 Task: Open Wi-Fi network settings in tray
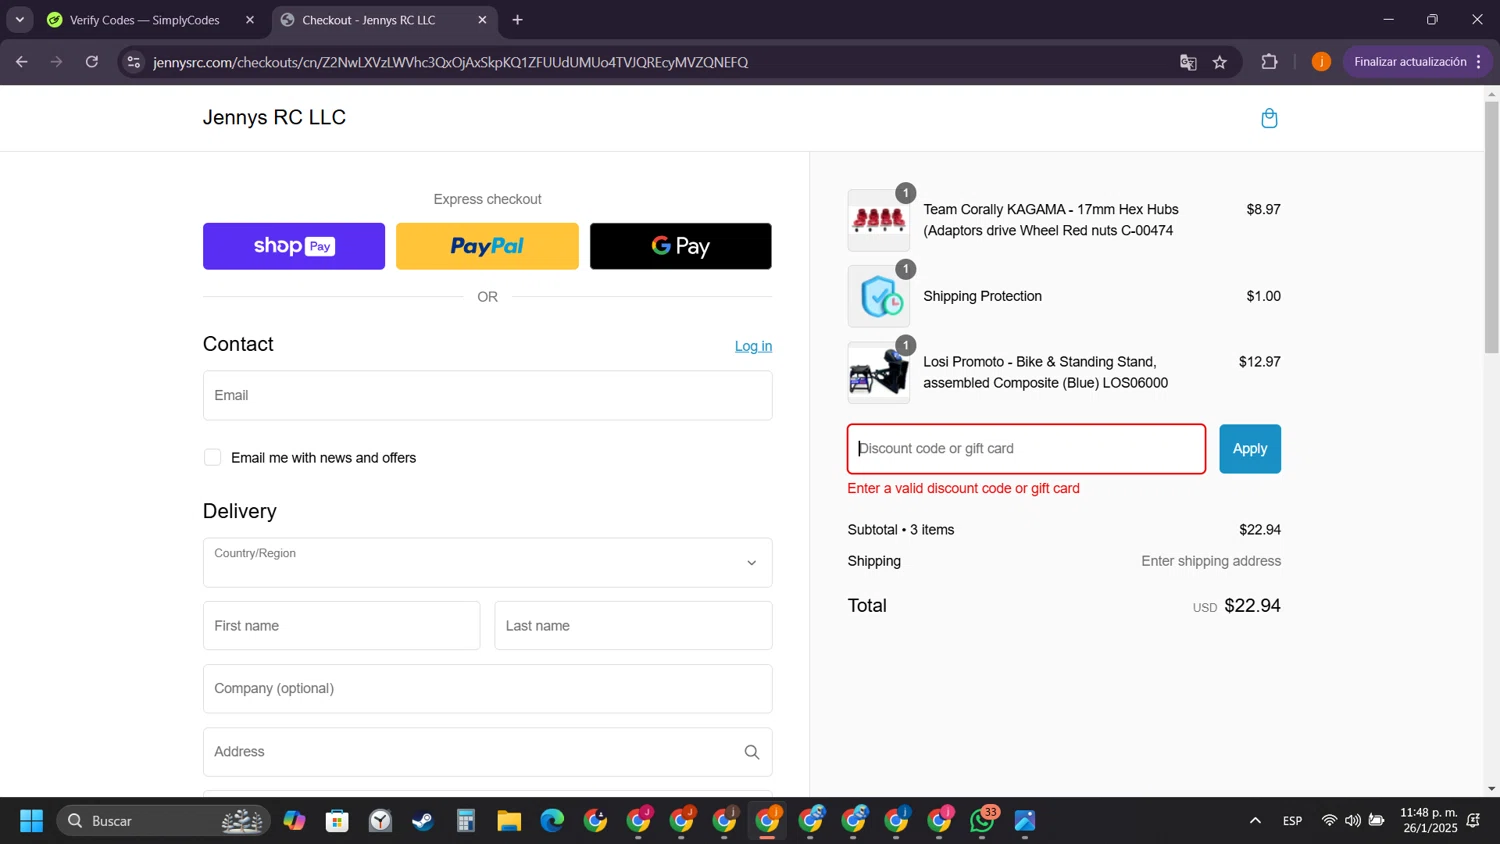(x=1329, y=821)
